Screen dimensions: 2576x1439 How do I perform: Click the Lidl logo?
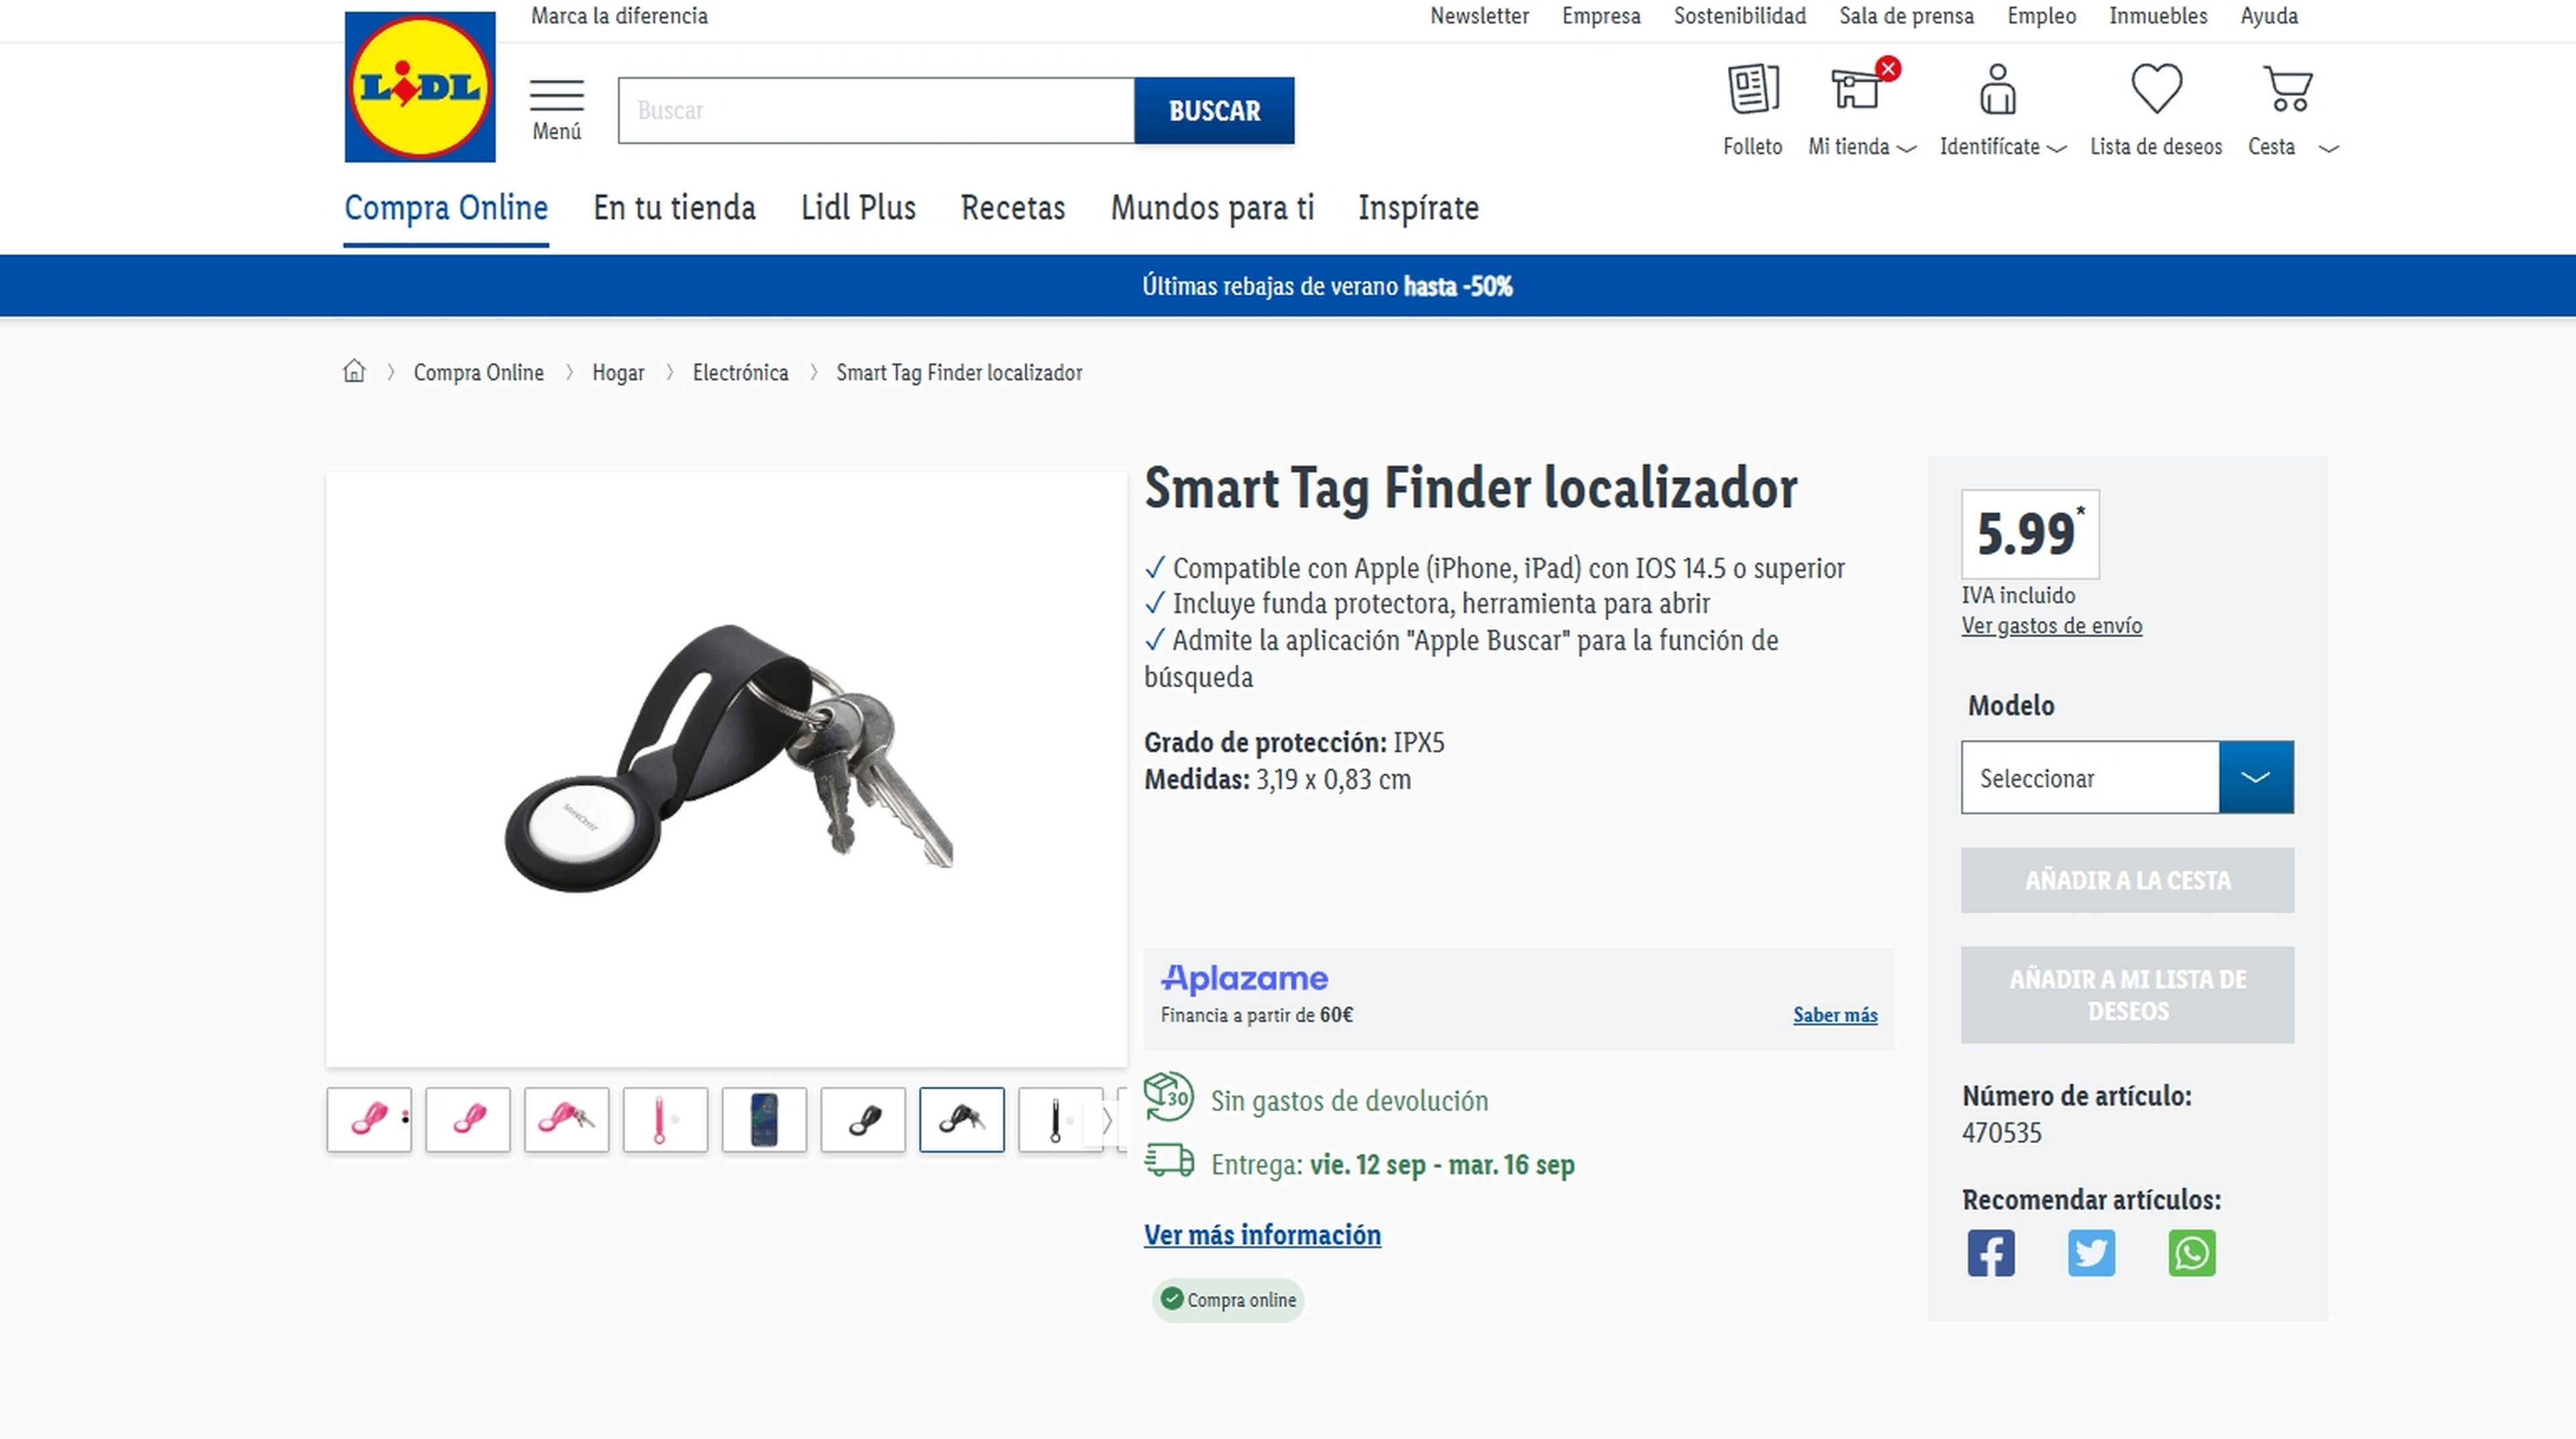point(420,87)
